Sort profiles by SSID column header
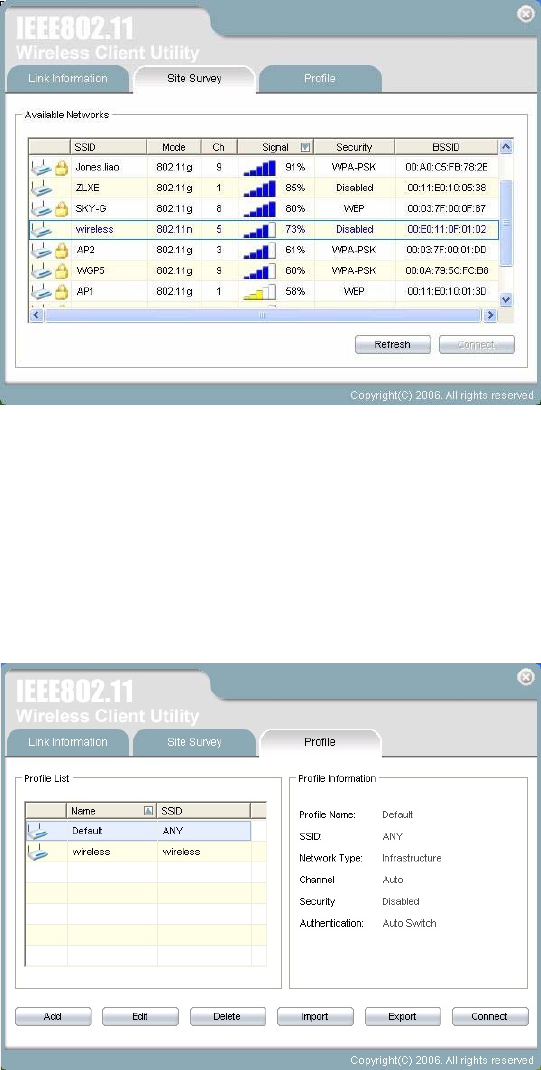This screenshot has height=1070, width=541. (204, 811)
